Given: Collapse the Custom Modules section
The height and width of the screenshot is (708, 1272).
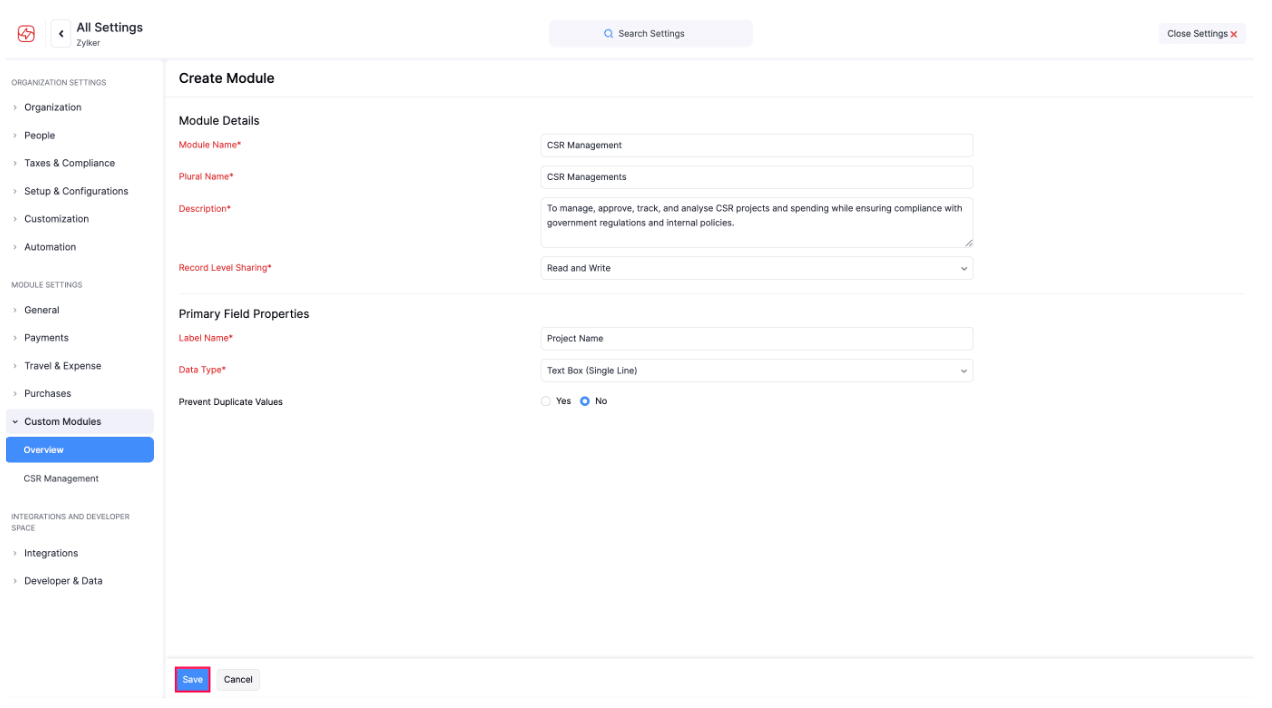Looking at the screenshot, I should tap(15, 421).
